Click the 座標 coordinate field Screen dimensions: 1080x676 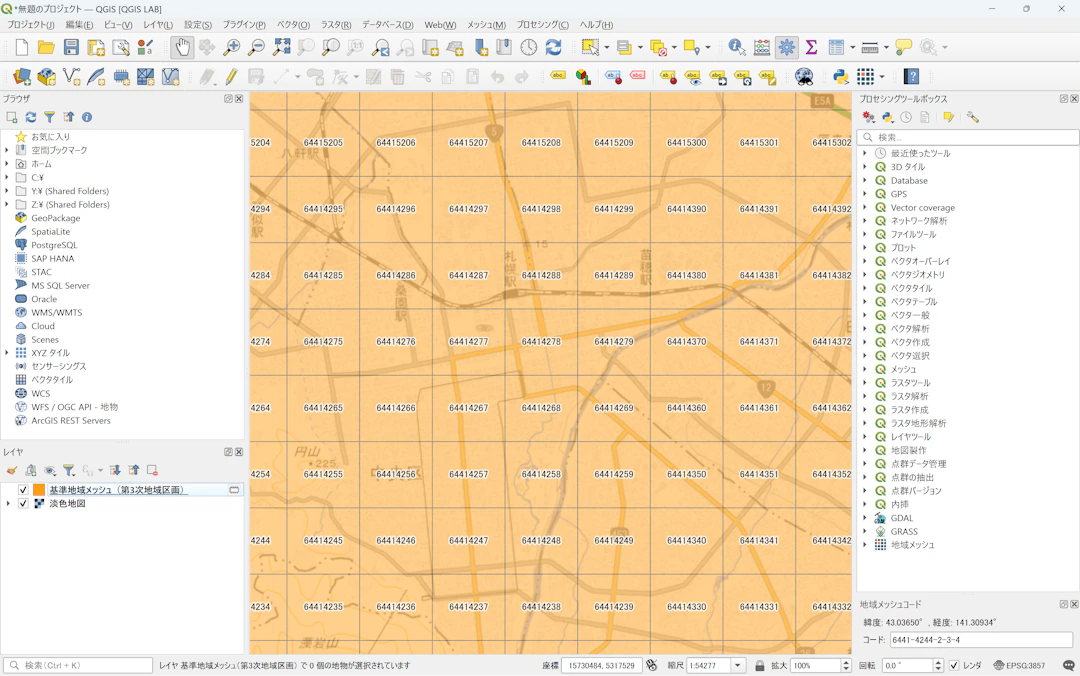[601, 666]
